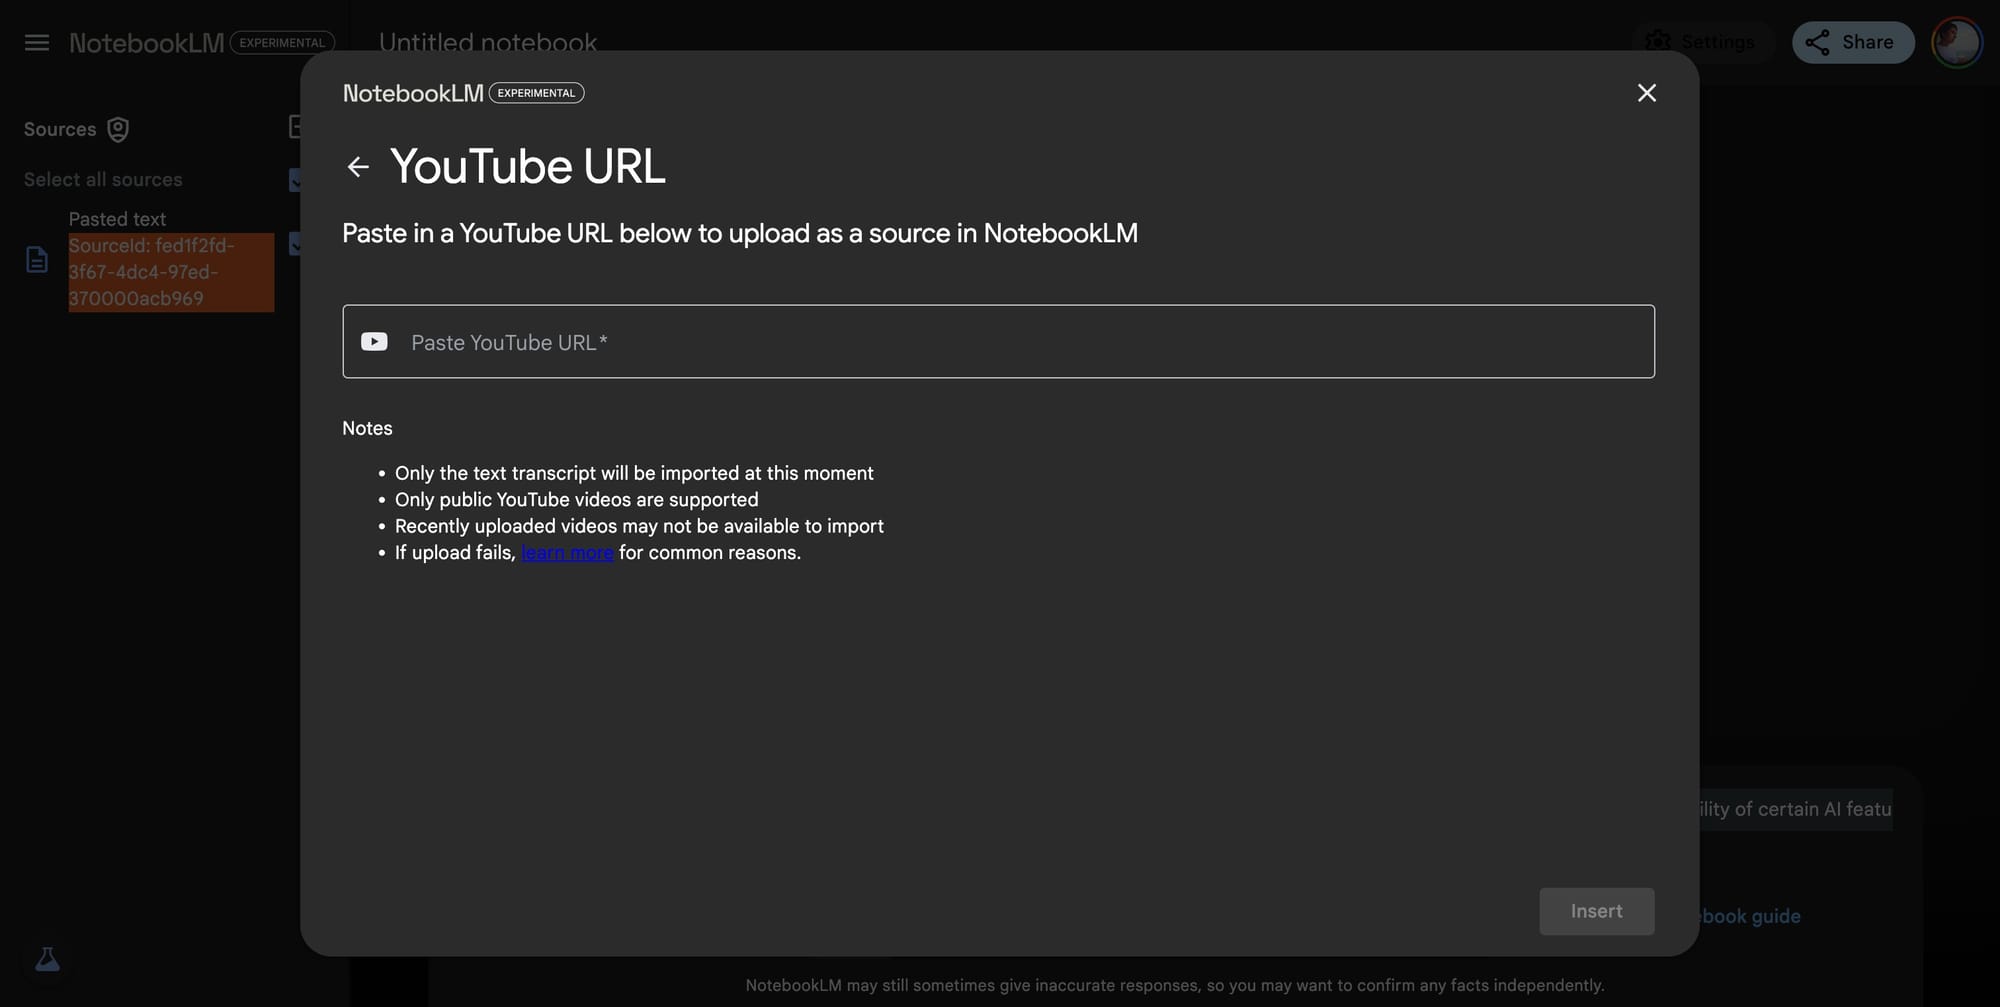Click the back arrow beside YouTube URL
Viewport: 2000px width, 1007px height.
click(358, 167)
